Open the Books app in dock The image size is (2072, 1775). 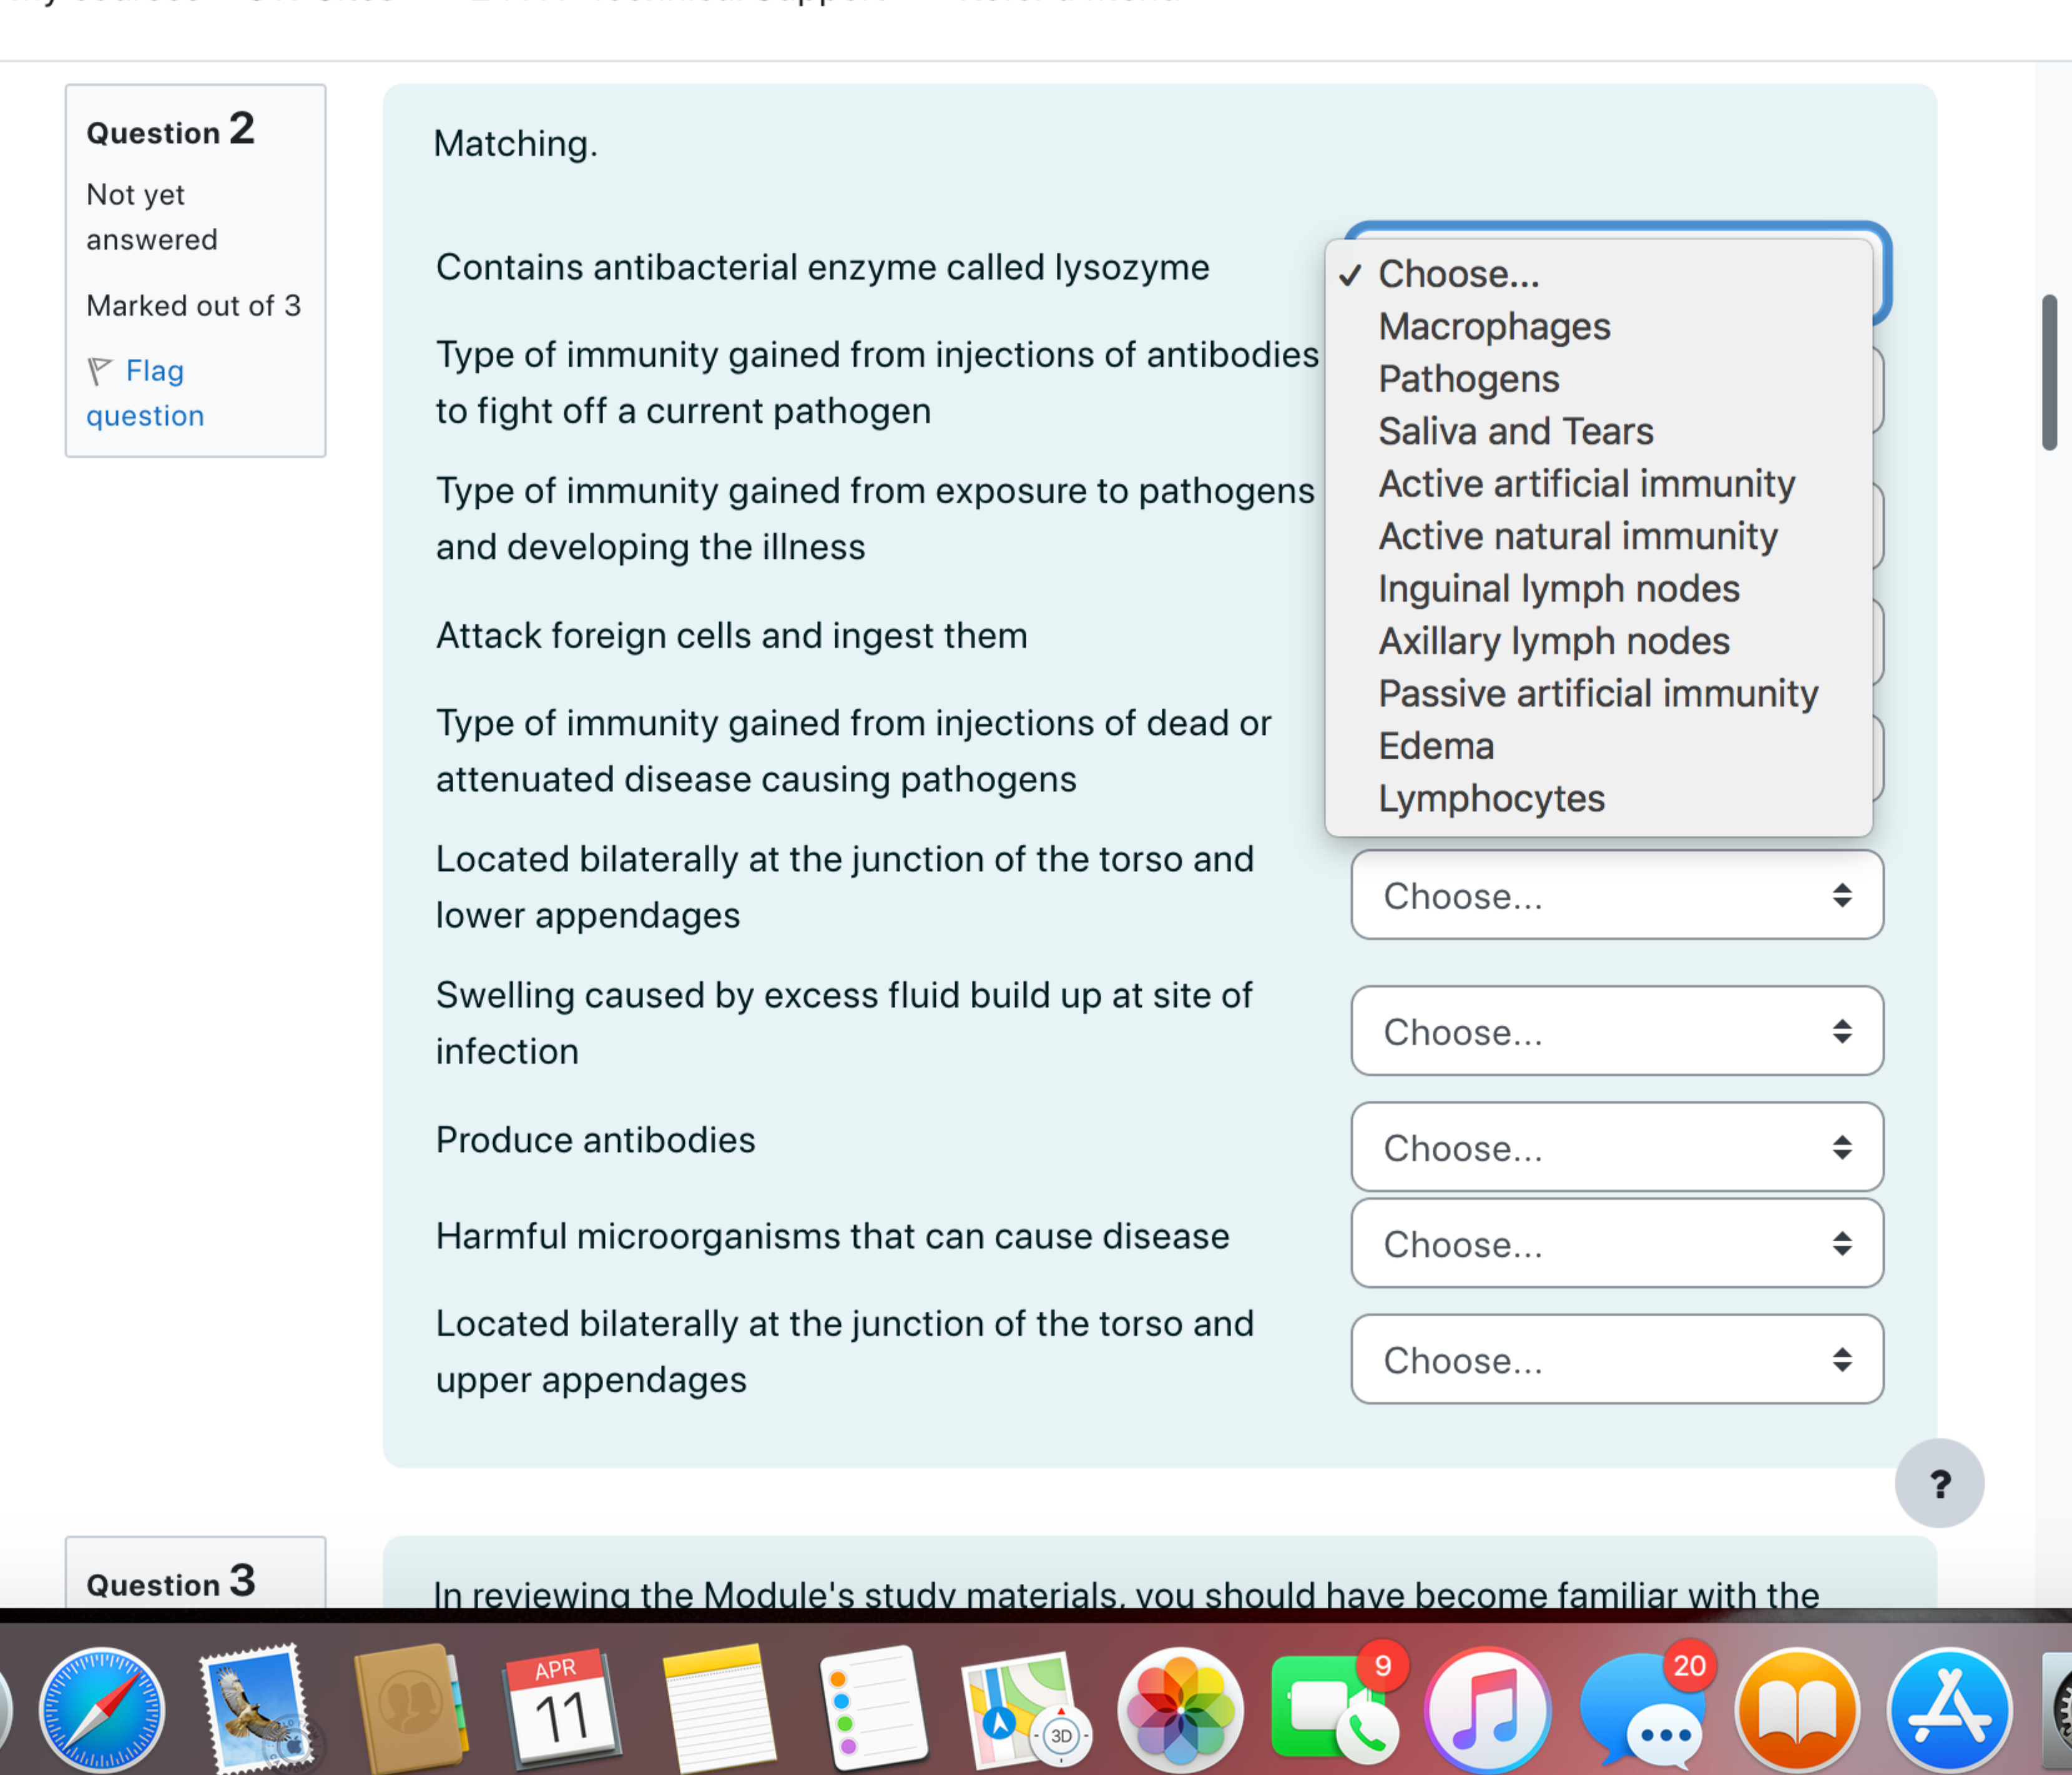(1797, 1709)
